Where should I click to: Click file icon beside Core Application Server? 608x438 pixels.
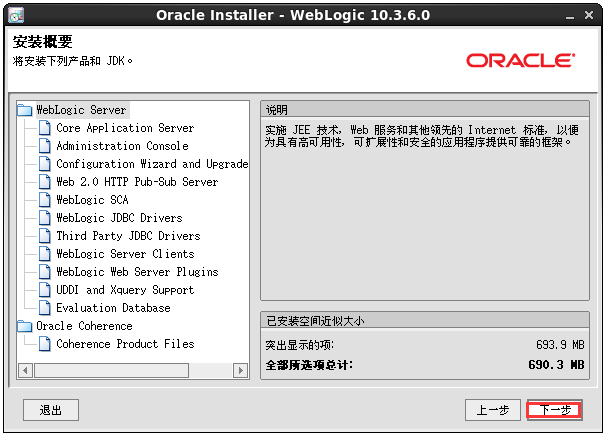pos(45,128)
